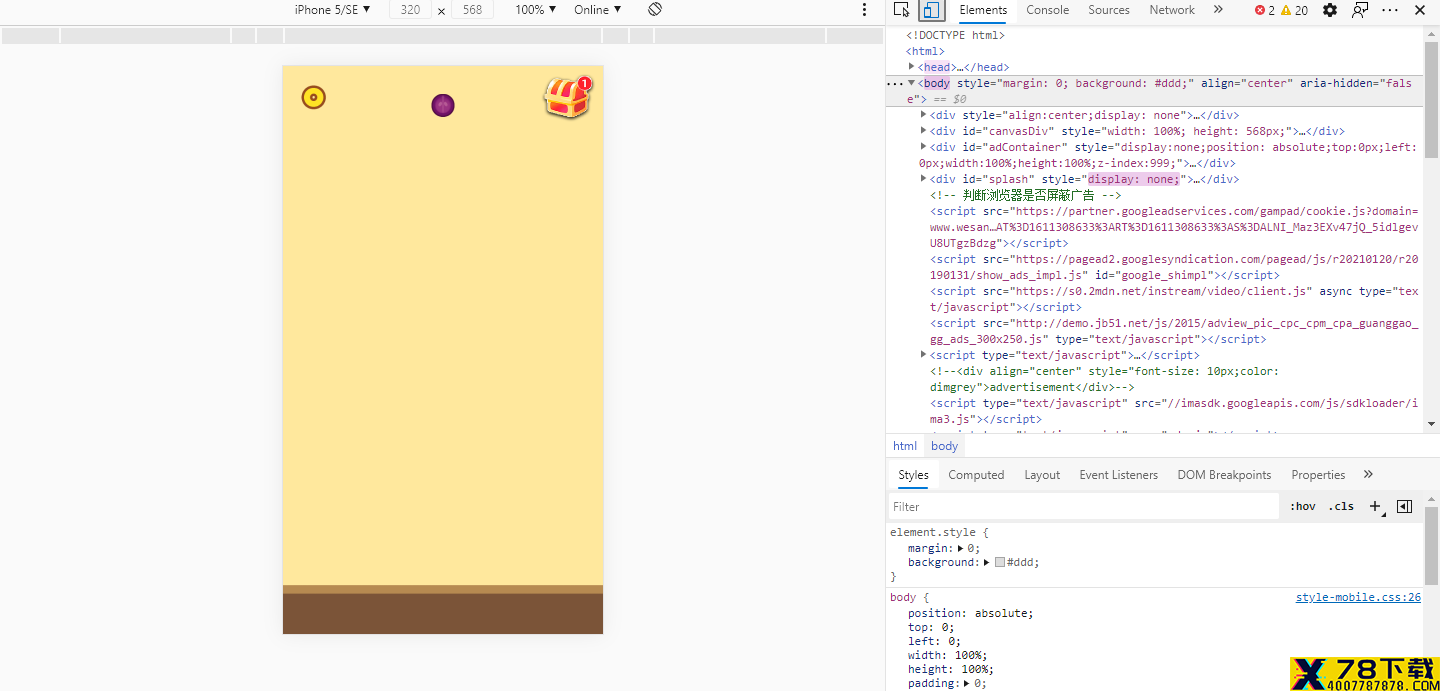Click the element.style selector text
Image resolution: width=1440 pixels, height=691 pixels.
pos(935,533)
